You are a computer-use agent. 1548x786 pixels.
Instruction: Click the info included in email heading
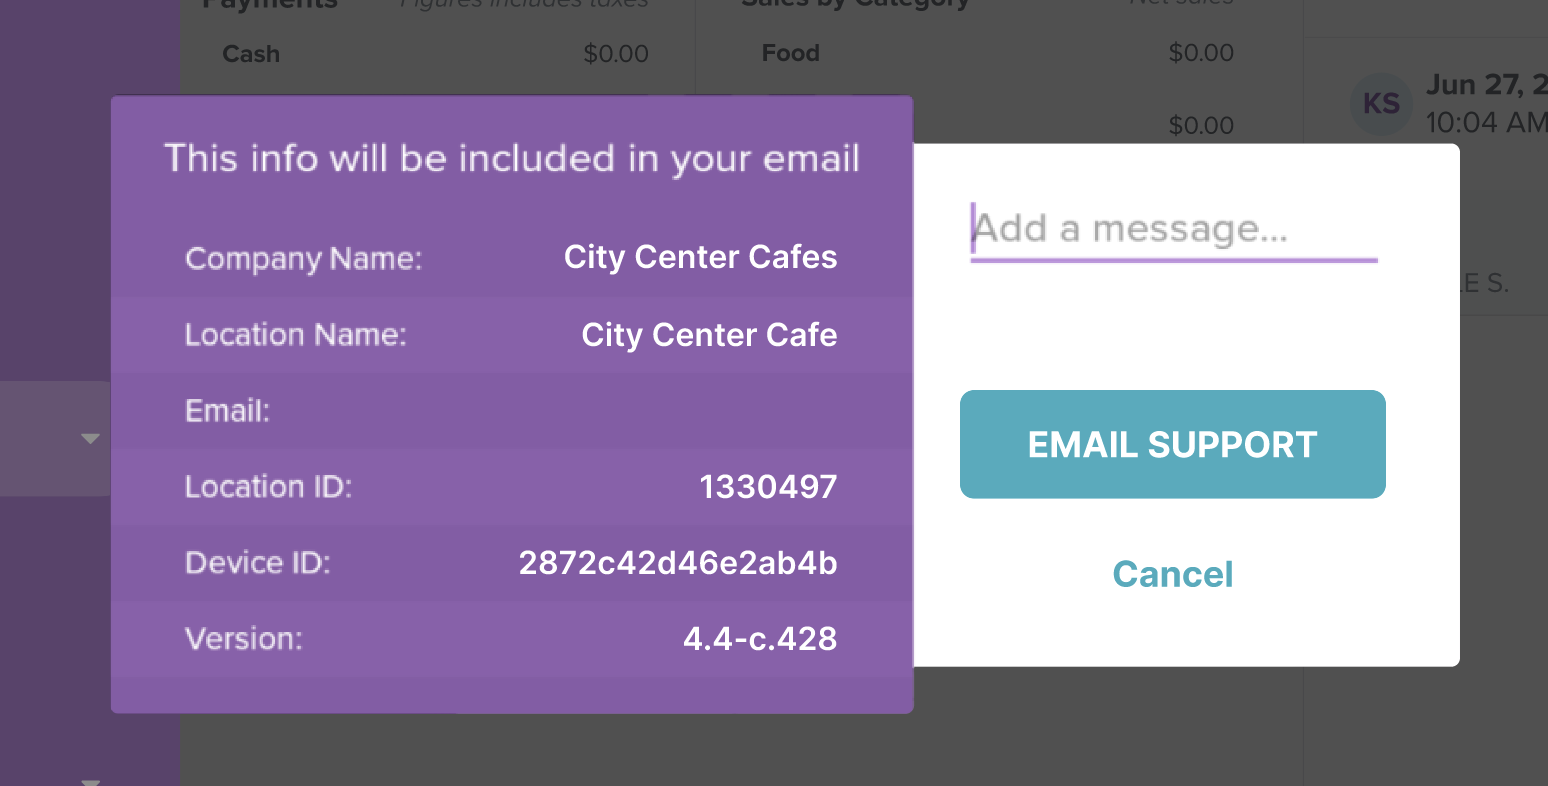[x=511, y=159]
